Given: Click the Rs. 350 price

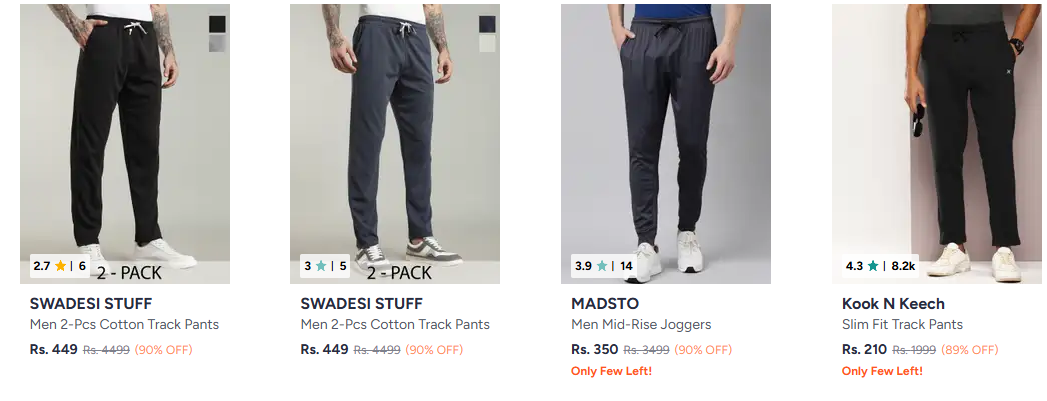Looking at the screenshot, I should click(x=594, y=350).
